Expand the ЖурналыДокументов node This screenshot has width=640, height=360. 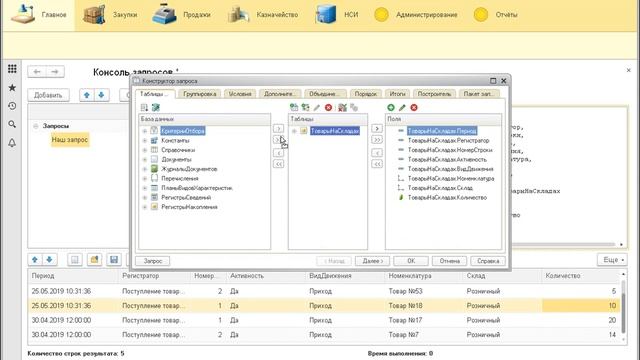144,169
